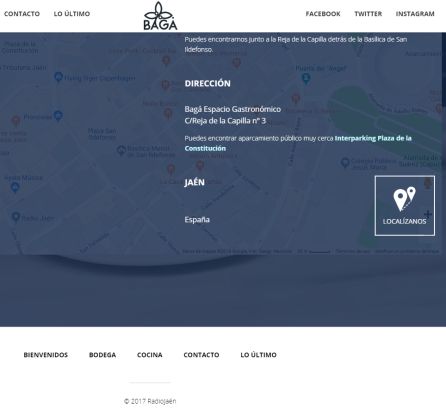Click the Primaprix store map marker
Screen dimensions: 446x409
(x=58, y=116)
